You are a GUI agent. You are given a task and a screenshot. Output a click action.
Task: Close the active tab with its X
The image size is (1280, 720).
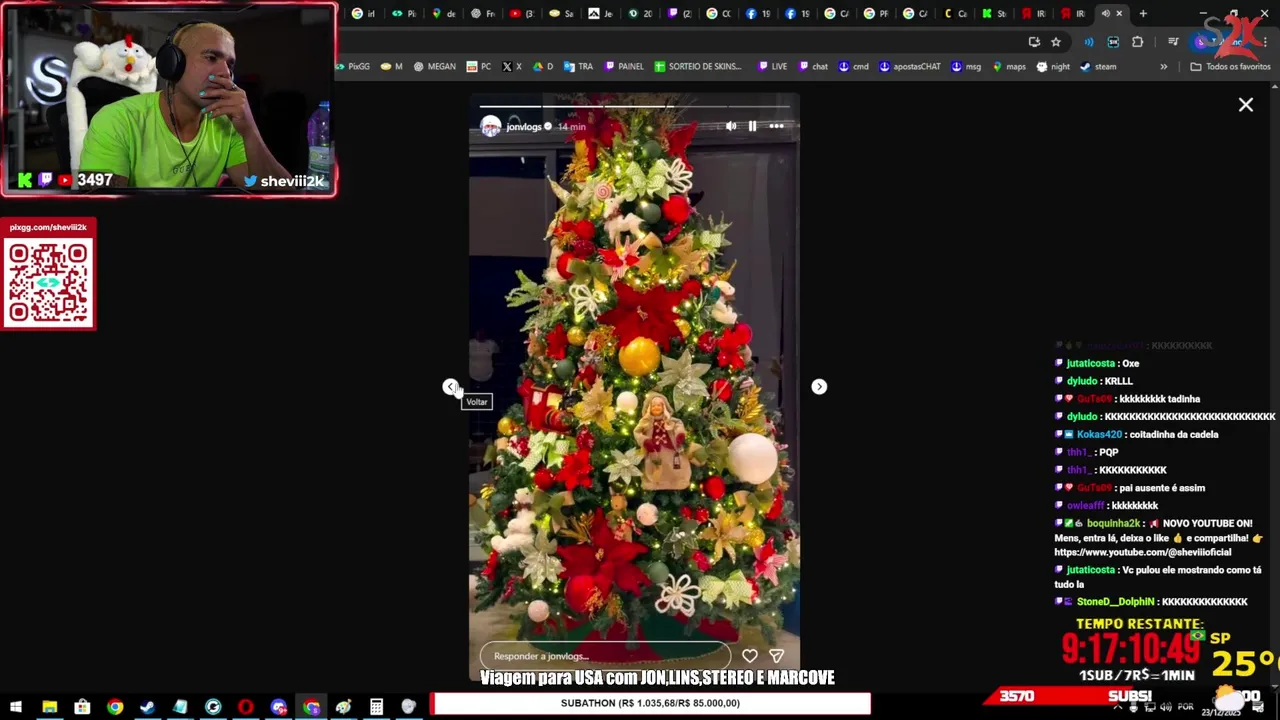pos(1119,14)
